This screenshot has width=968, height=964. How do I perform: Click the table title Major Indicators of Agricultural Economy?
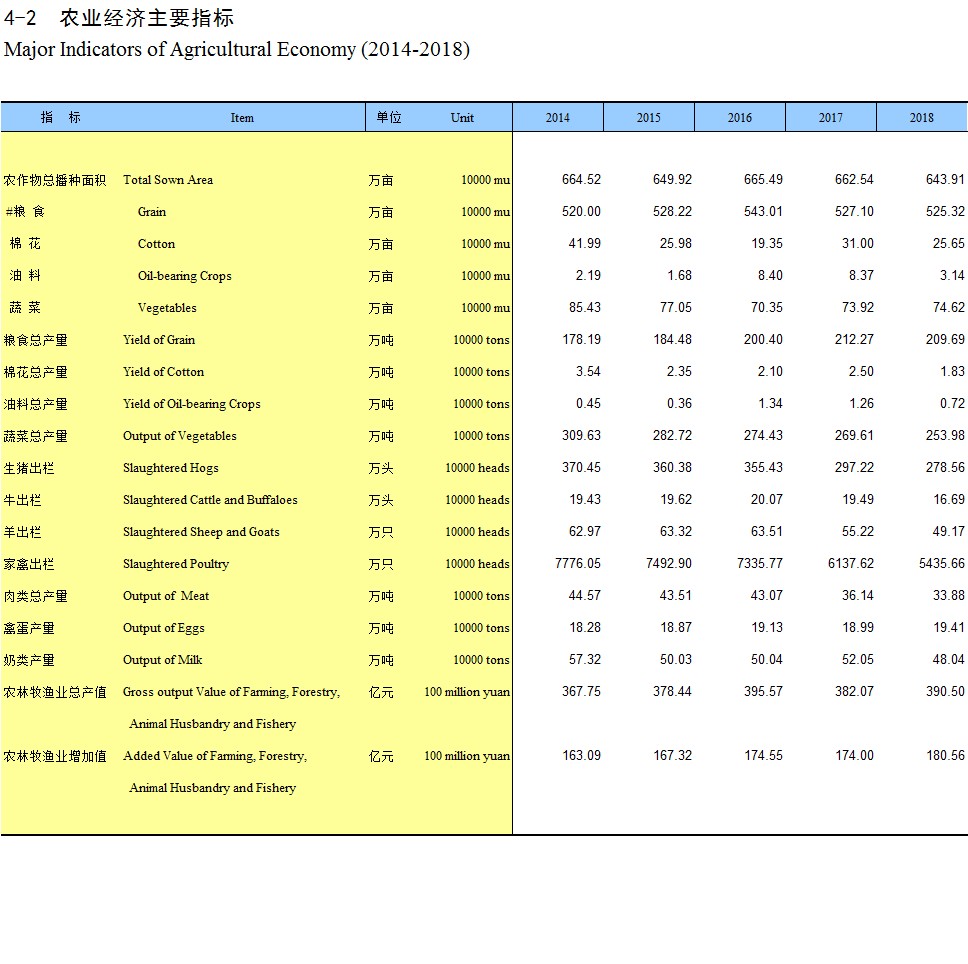[236, 49]
